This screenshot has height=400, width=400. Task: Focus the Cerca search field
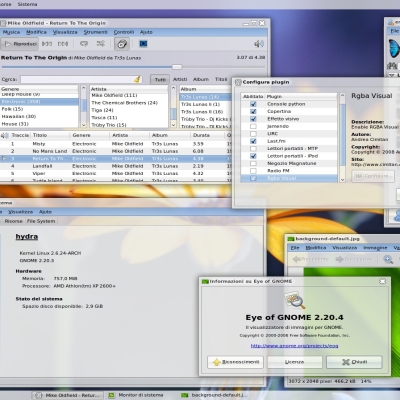(82, 79)
